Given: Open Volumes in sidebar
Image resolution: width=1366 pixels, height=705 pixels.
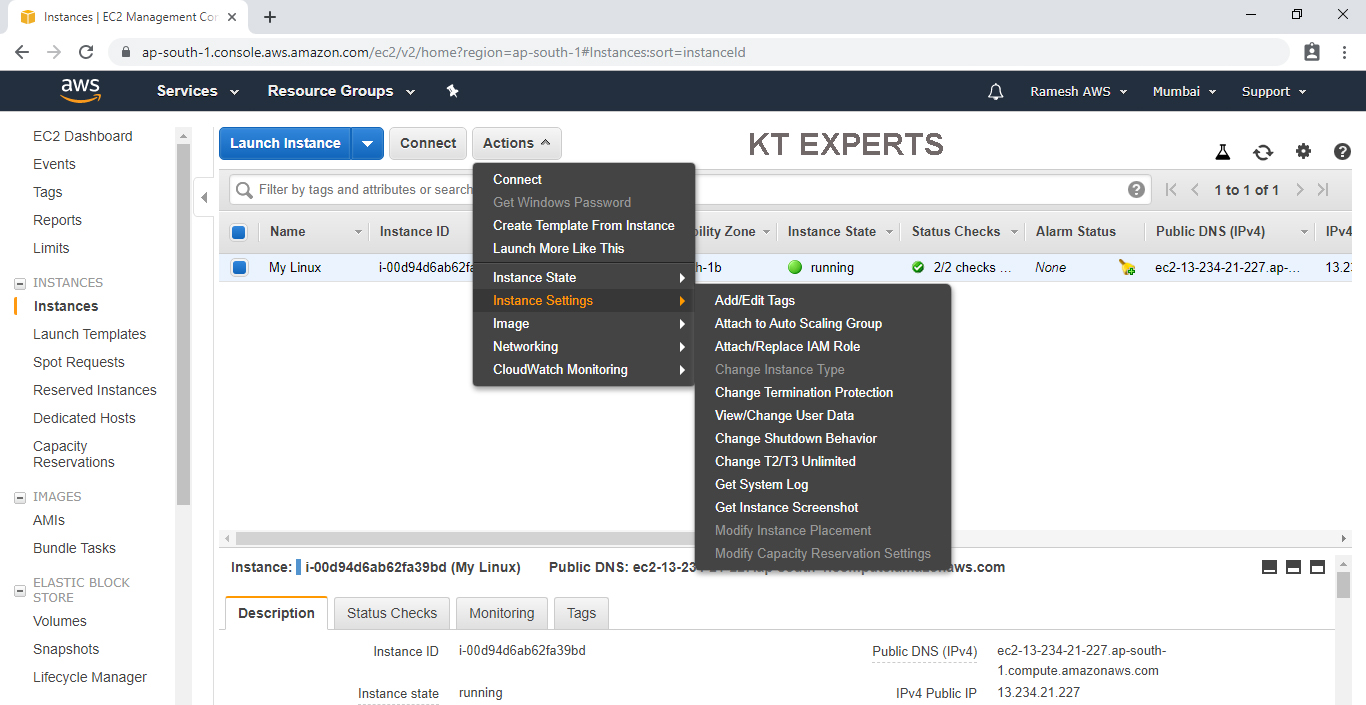Looking at the screenshot, I should [x=60, y=621].
